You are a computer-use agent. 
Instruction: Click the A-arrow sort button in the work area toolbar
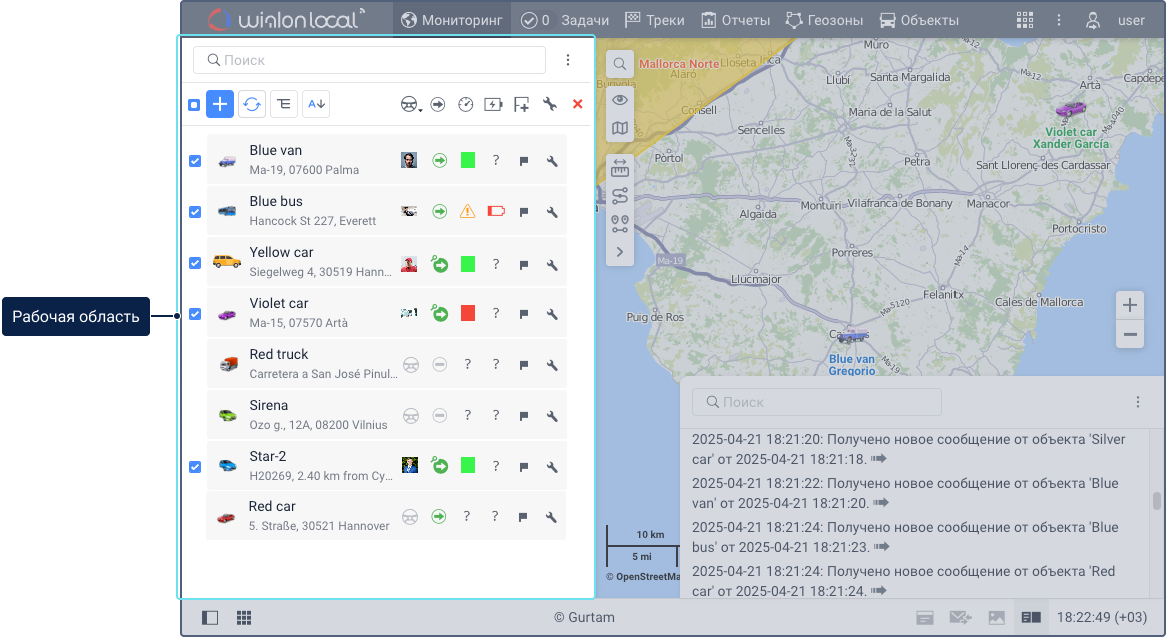coord(316,104)
